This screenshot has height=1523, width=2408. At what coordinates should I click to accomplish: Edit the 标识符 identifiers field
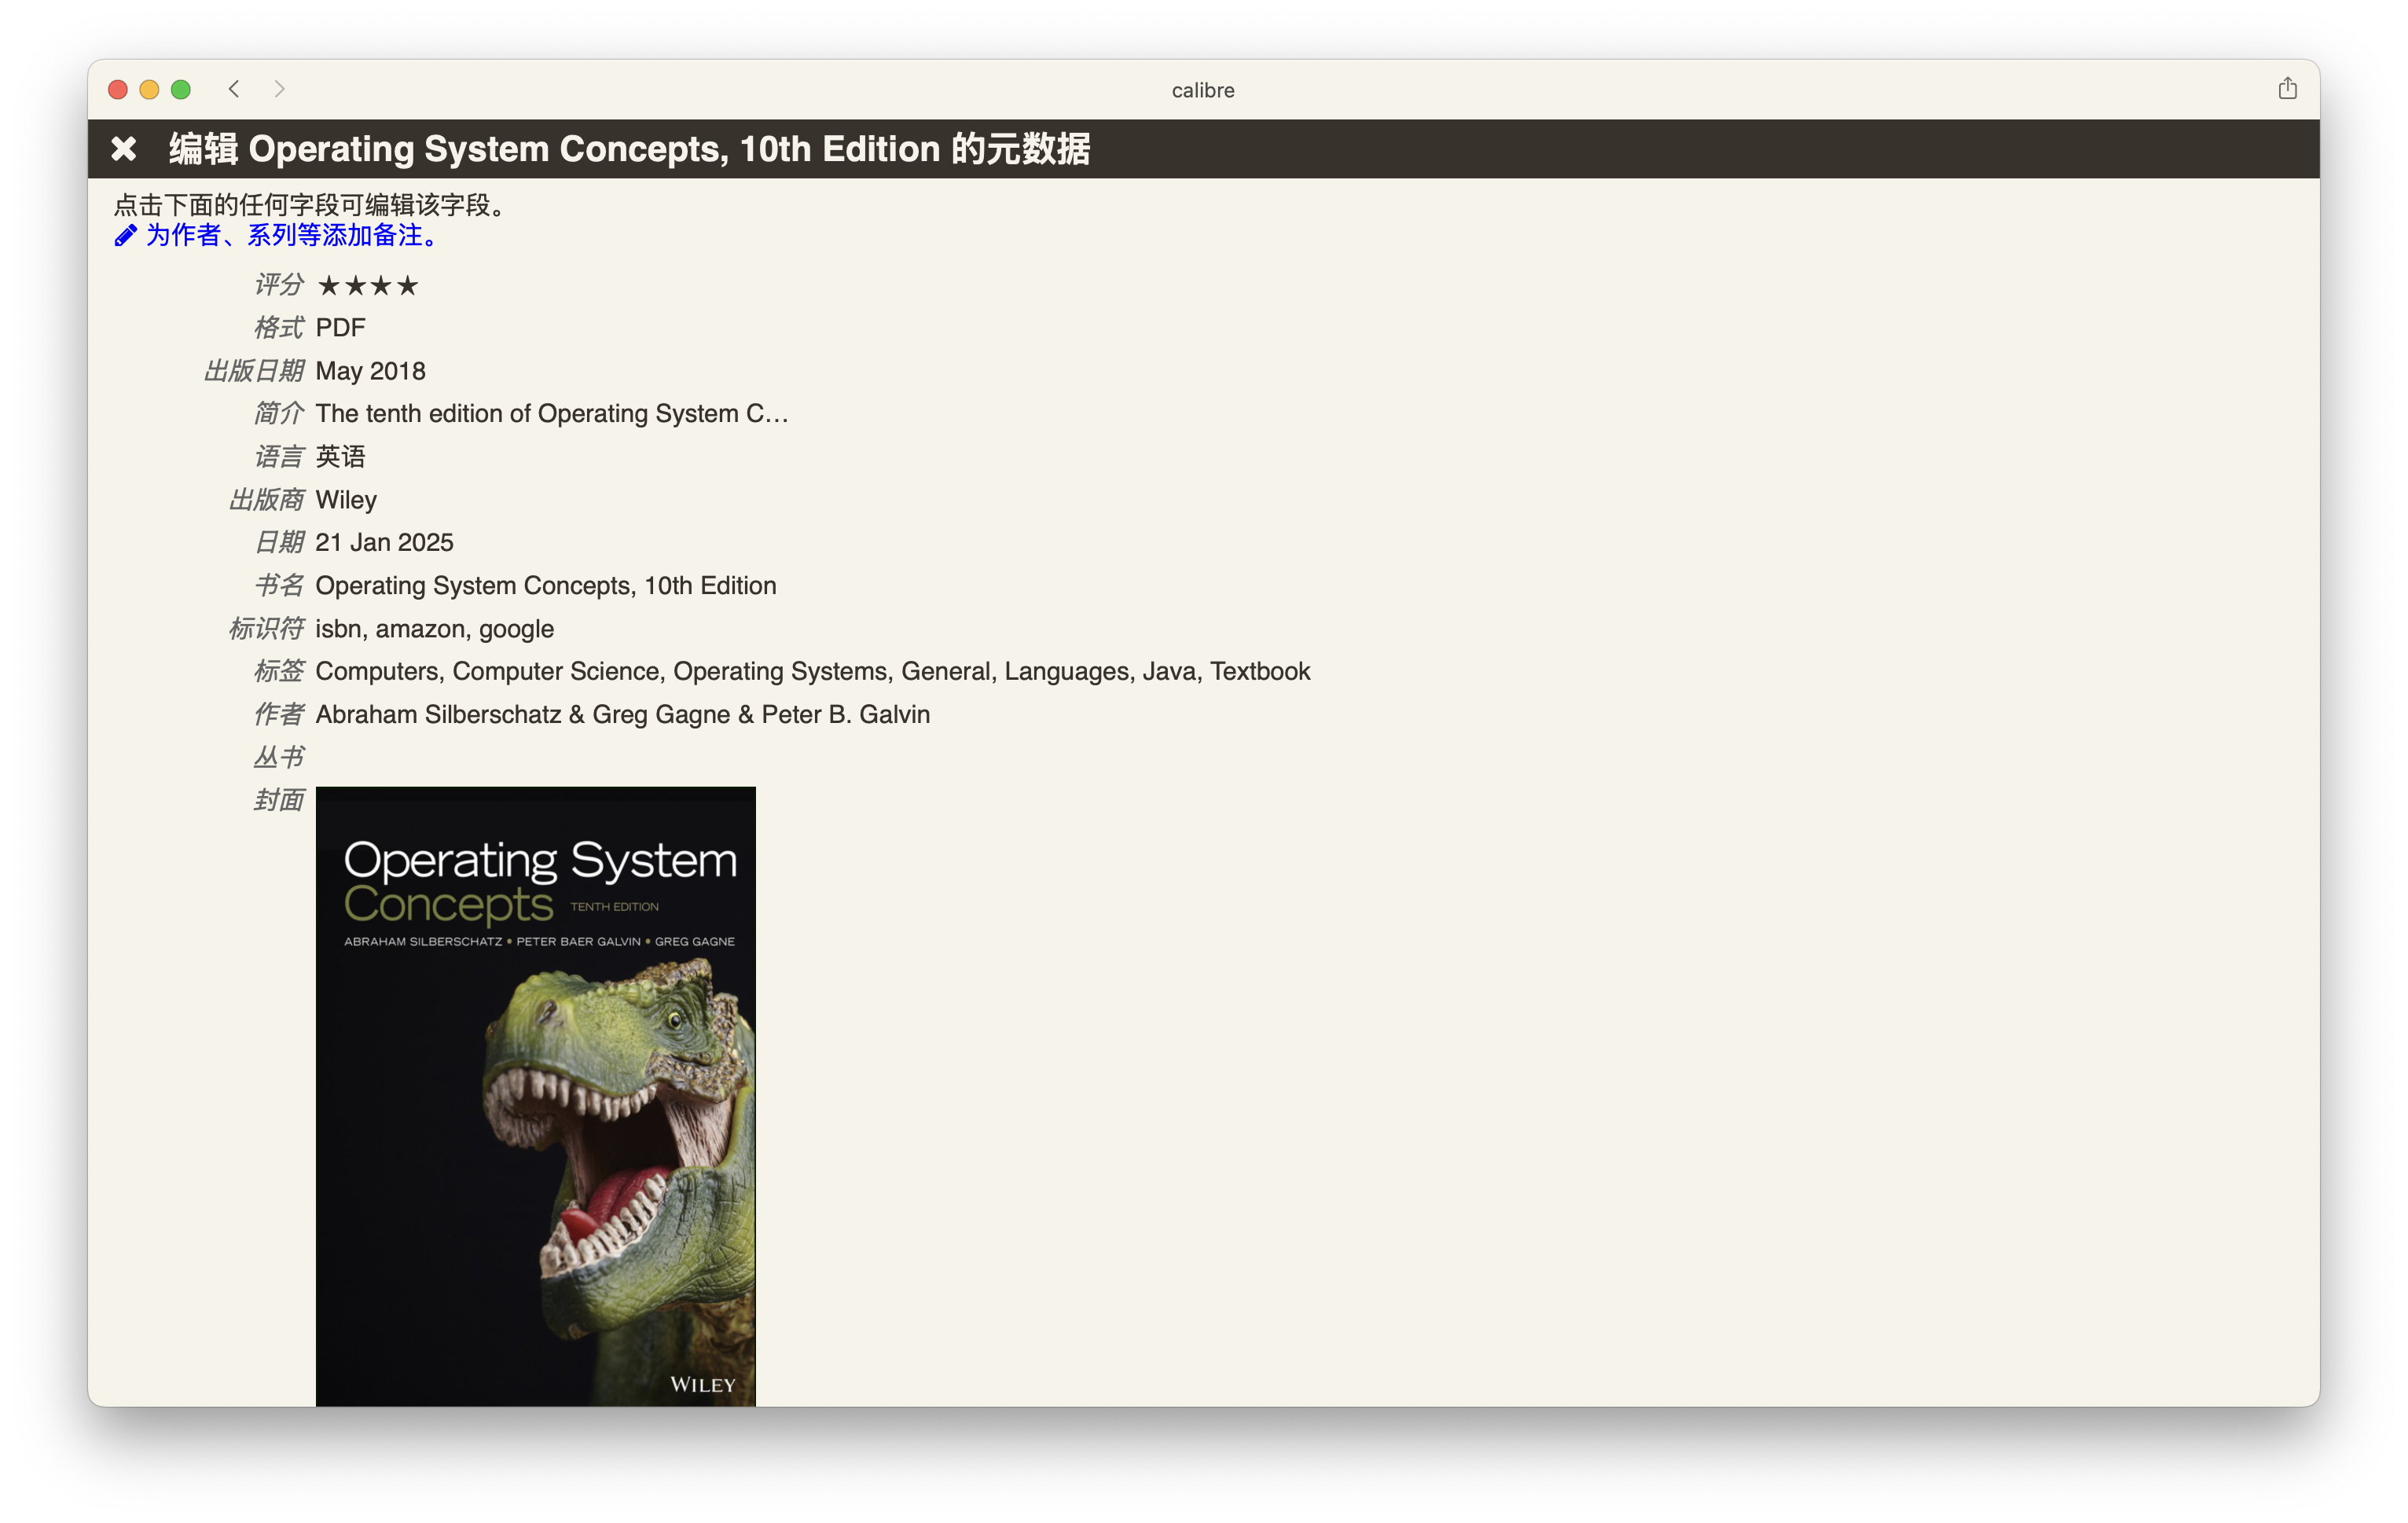point(435,628)
